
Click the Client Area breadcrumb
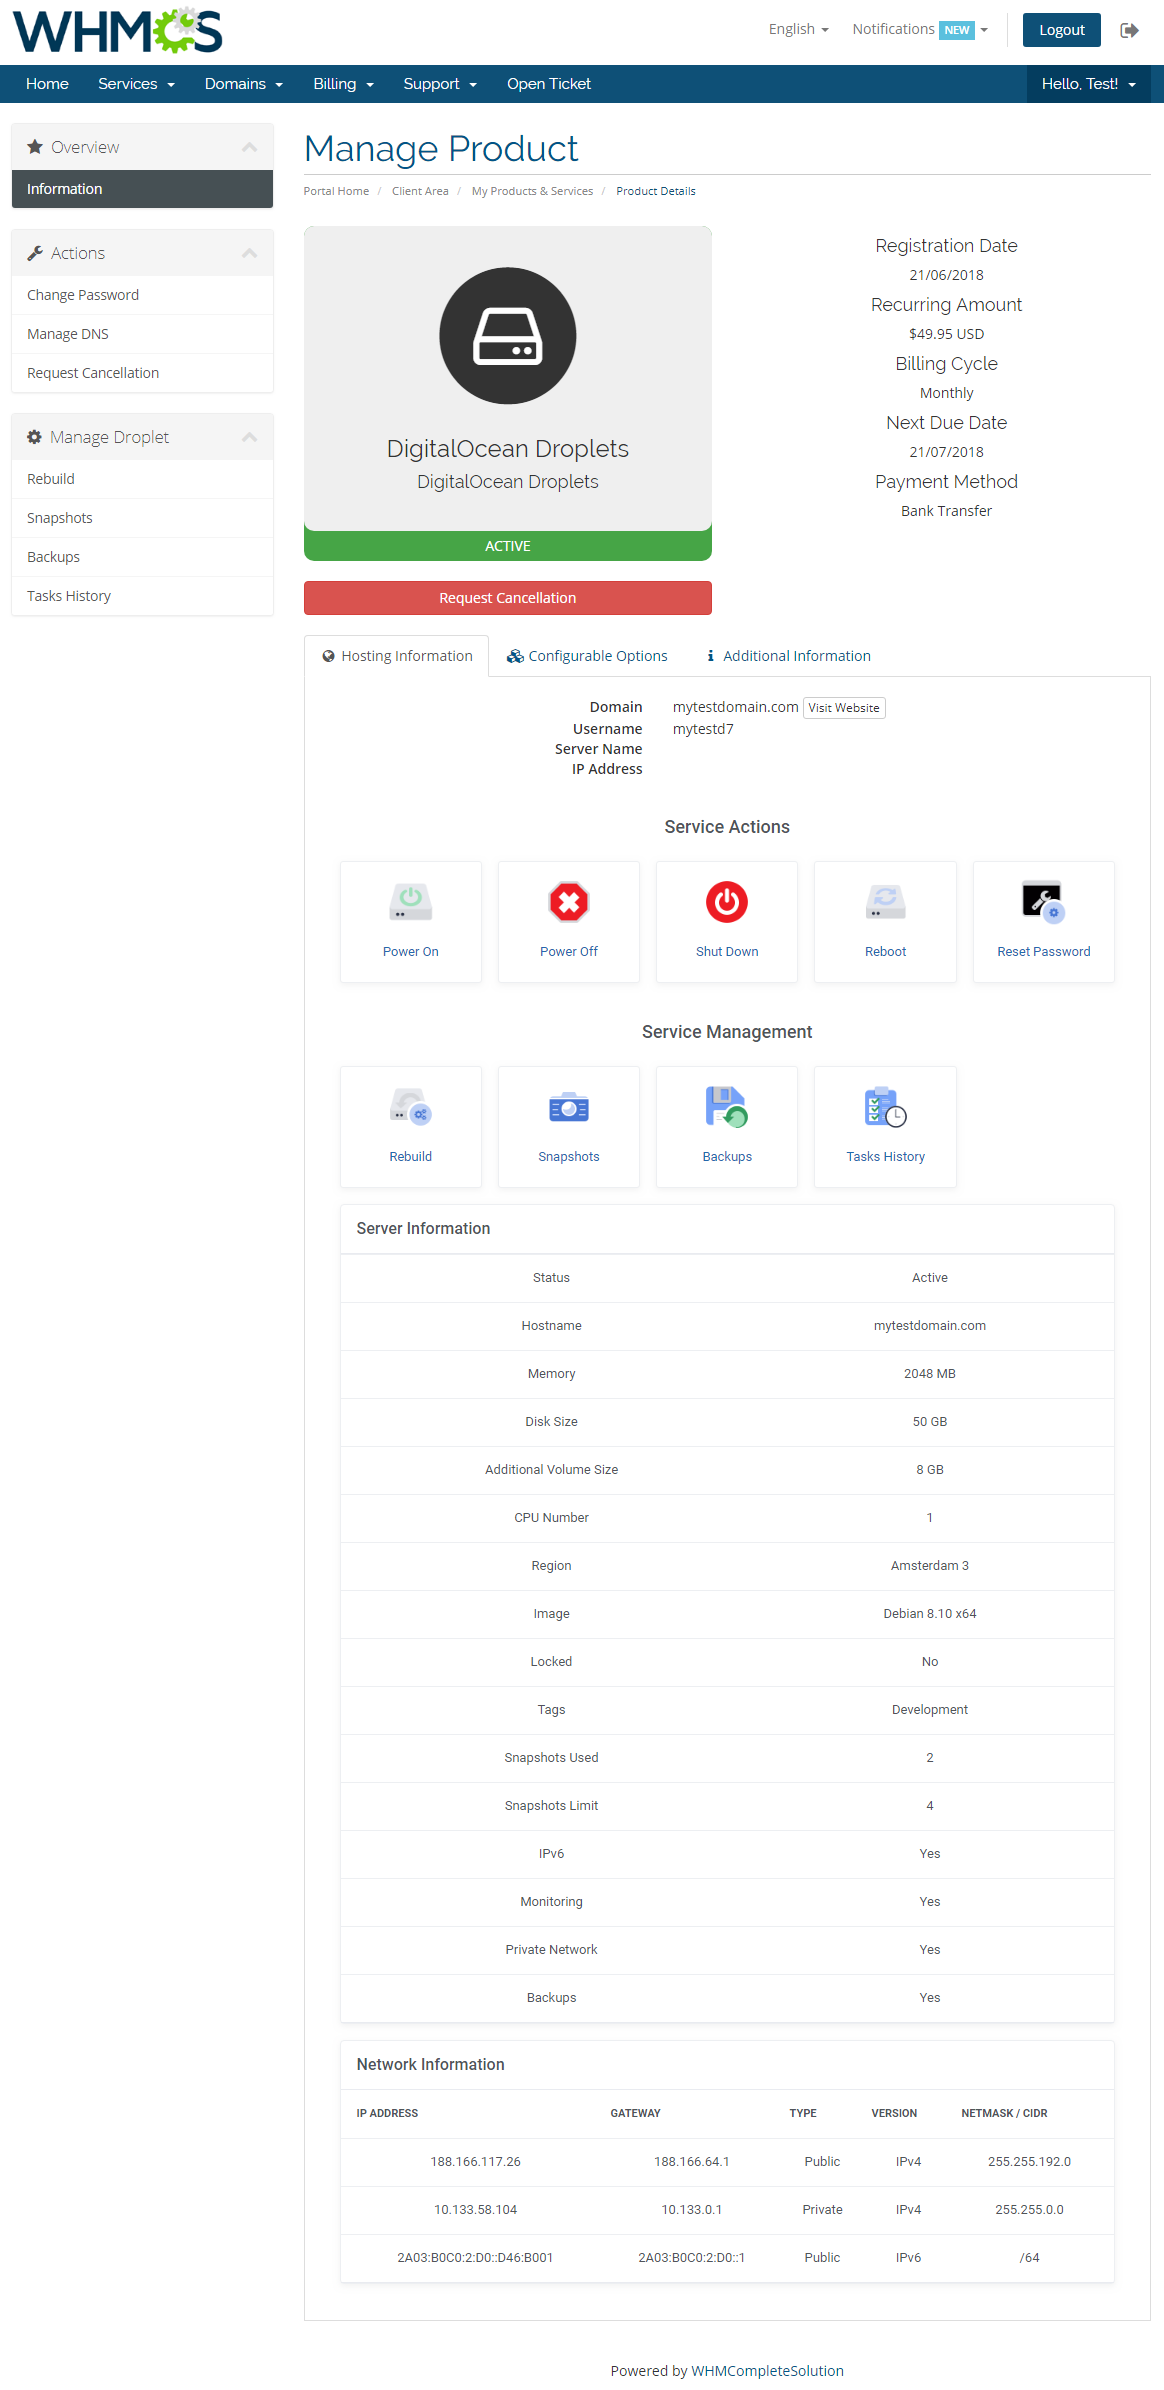pyautogui.click(x=420, y=191)
